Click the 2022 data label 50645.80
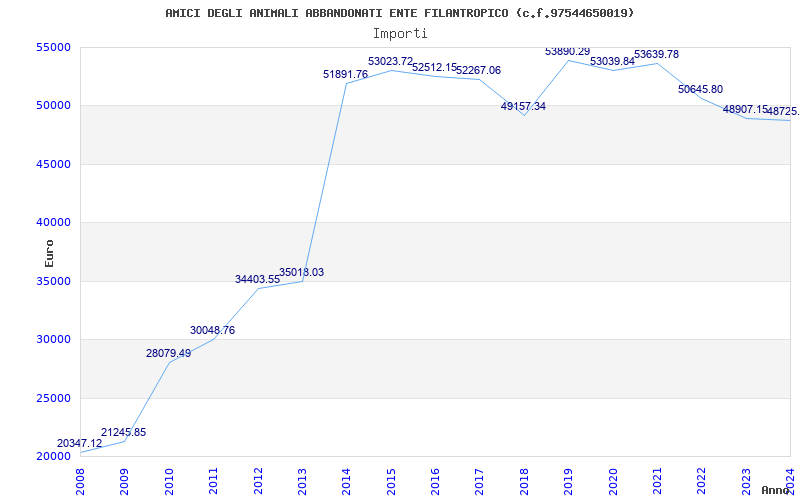This screenshot has width=800, height=500. 700,89
